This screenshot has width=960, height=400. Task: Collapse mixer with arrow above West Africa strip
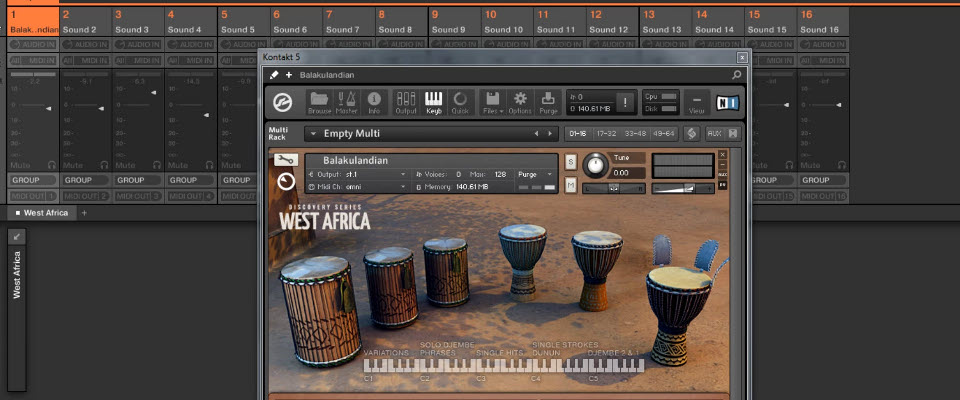pyautogui.click(x=17, y=236)
